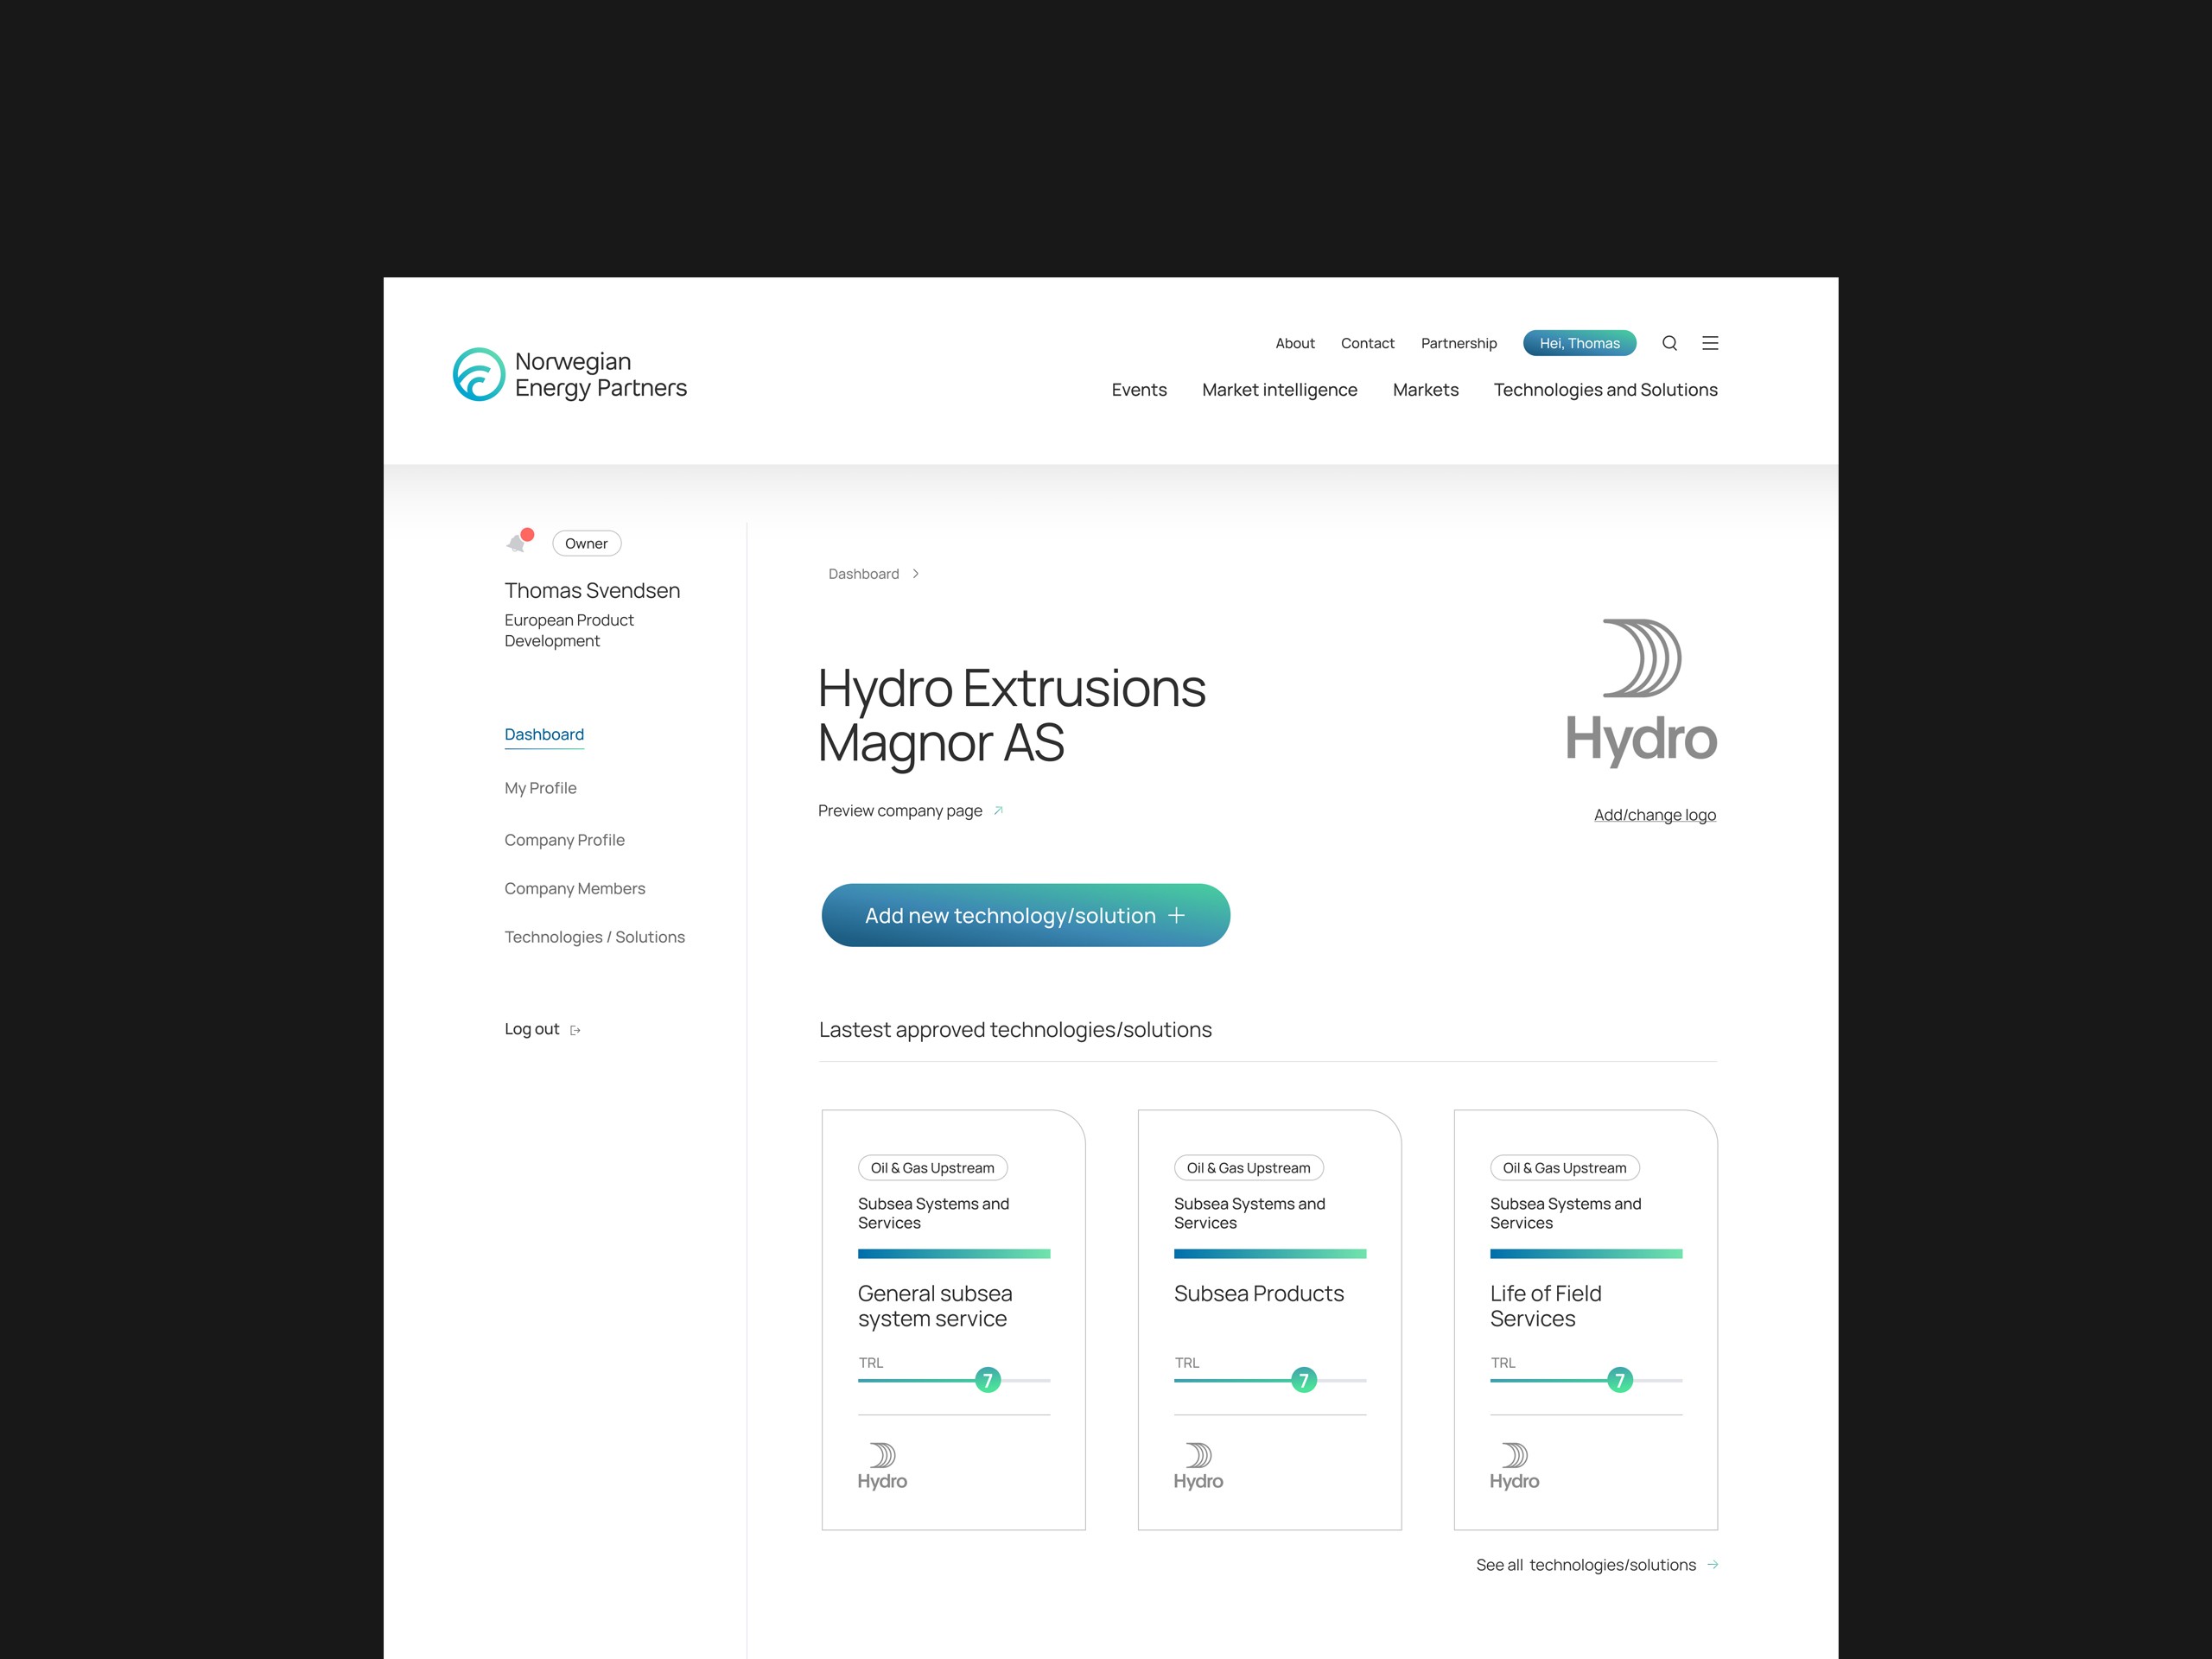
Task: Click the log out arrow icon
Action: tap(576, 1029)
